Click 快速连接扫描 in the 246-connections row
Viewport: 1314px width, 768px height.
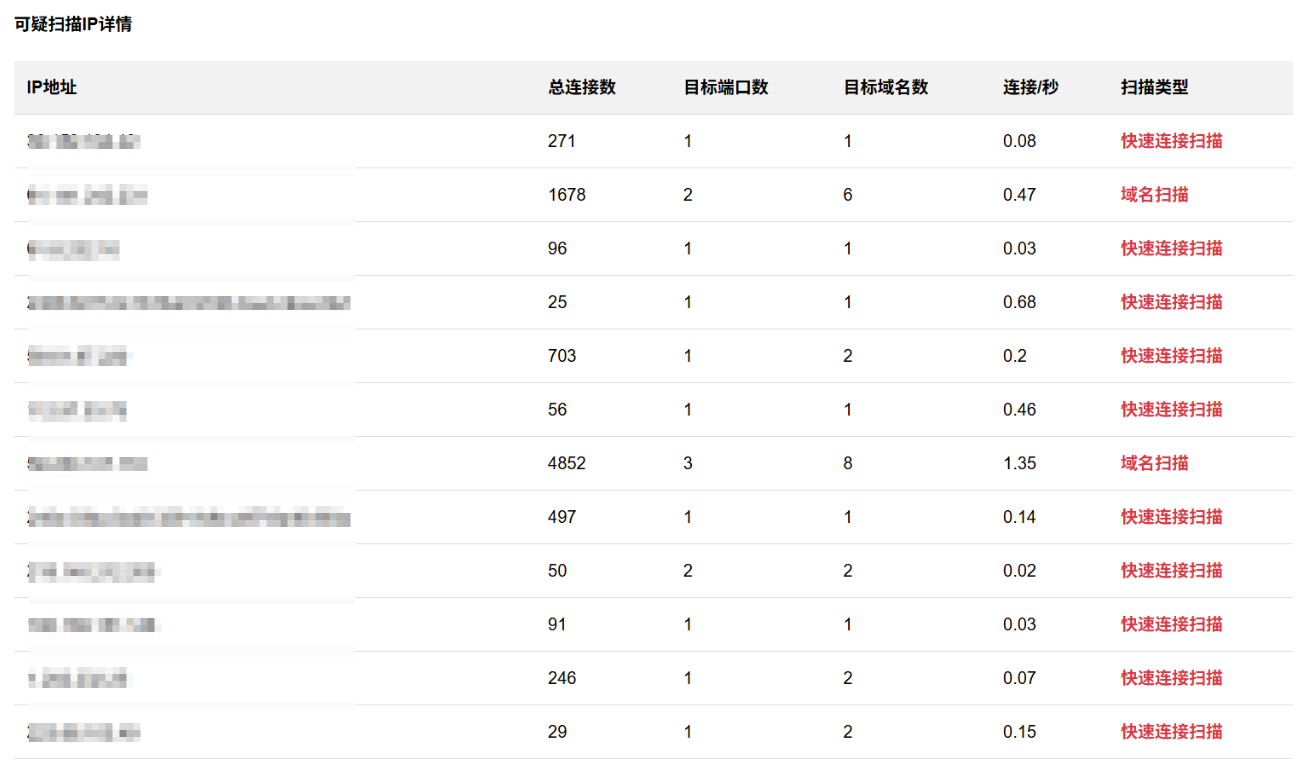point(1172,678)
